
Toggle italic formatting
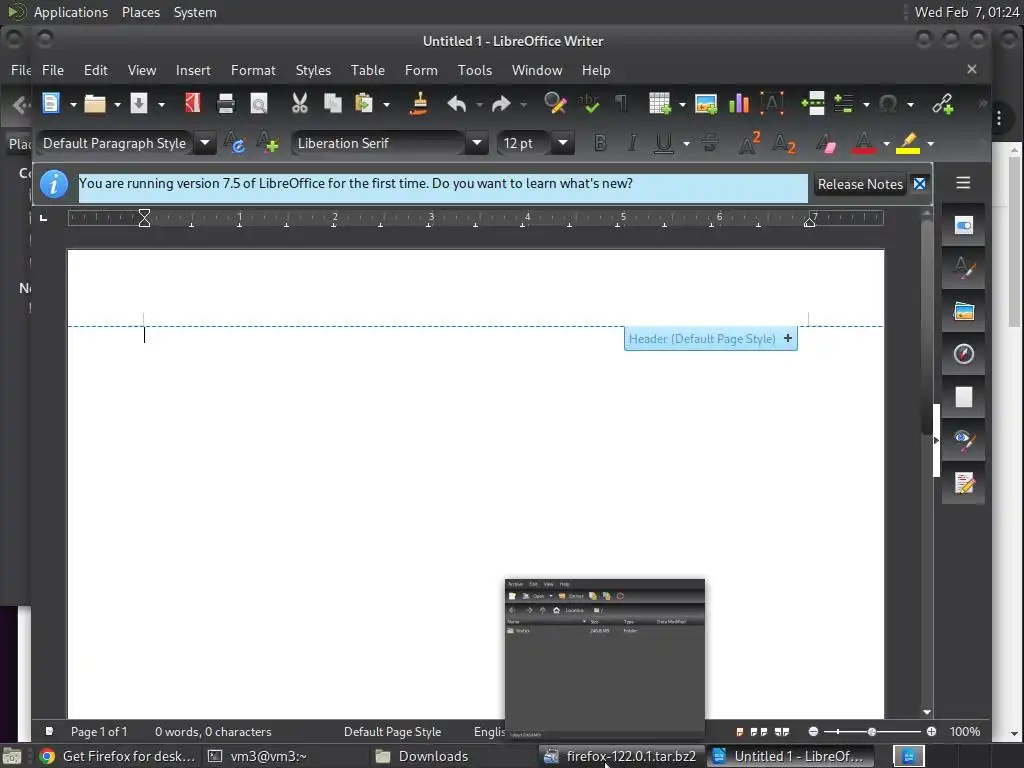(632, 143)
